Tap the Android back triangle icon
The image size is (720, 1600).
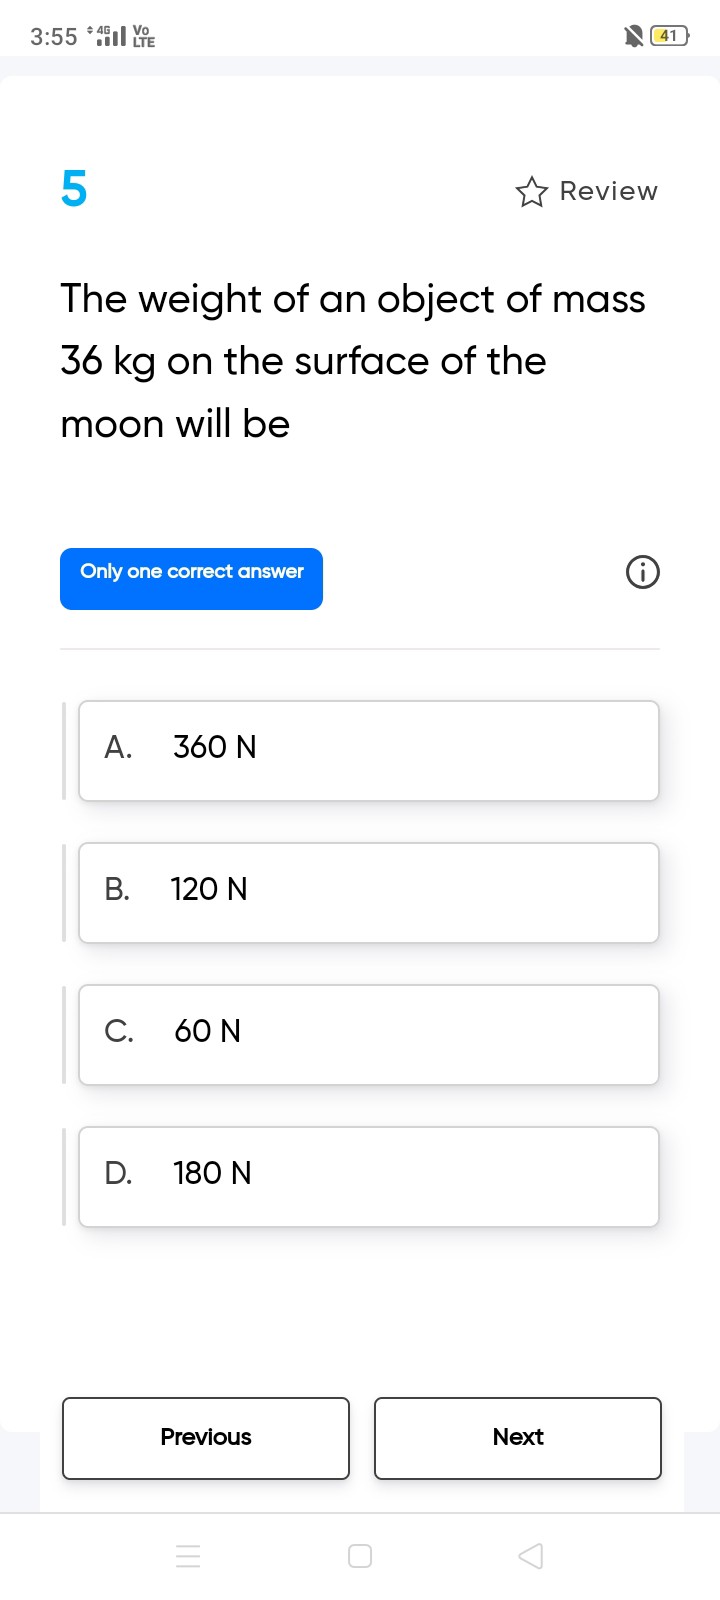click(x=531, y=1556)
